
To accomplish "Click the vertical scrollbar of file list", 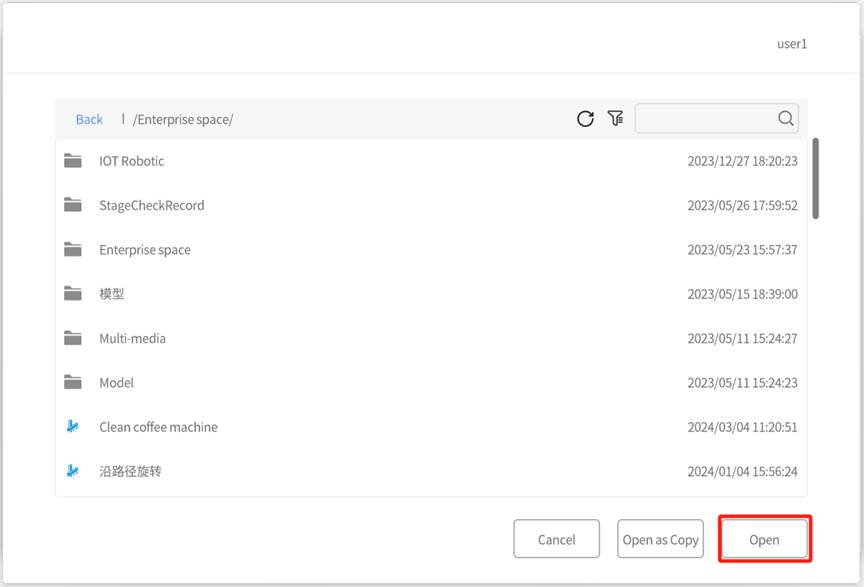I will point(816,178).
